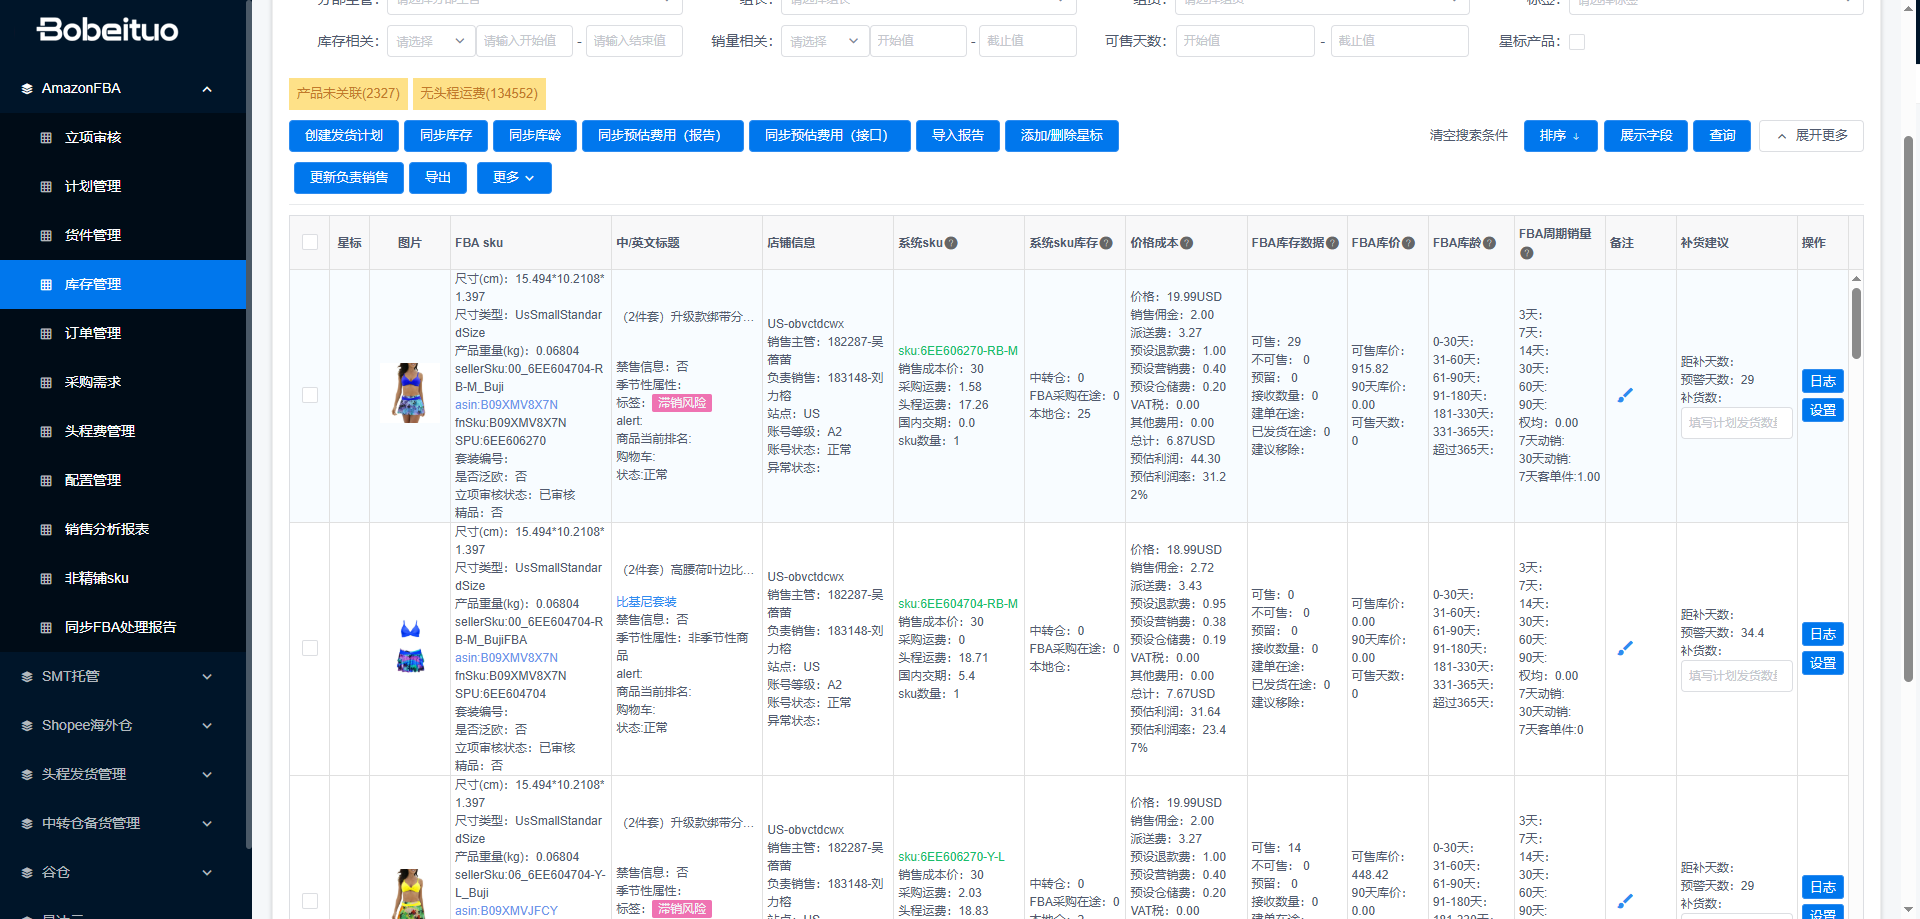The image size is (1920, 919).
Task: Check the first product row checkbox
Action: 310,395
